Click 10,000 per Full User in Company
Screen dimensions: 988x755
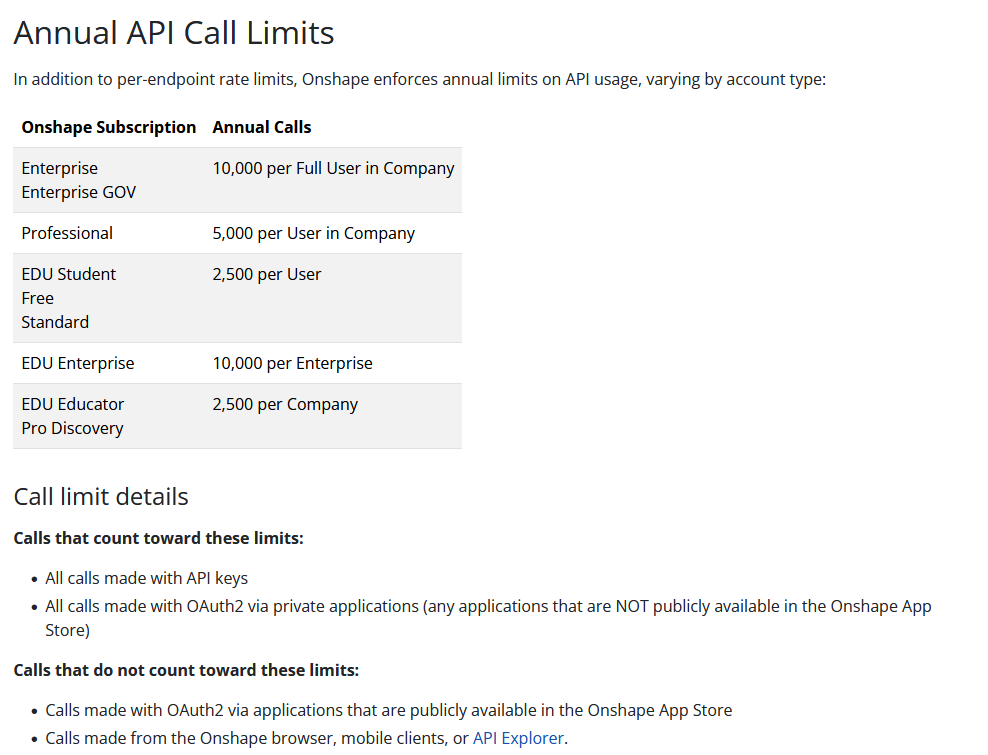[x=333, y=168]
